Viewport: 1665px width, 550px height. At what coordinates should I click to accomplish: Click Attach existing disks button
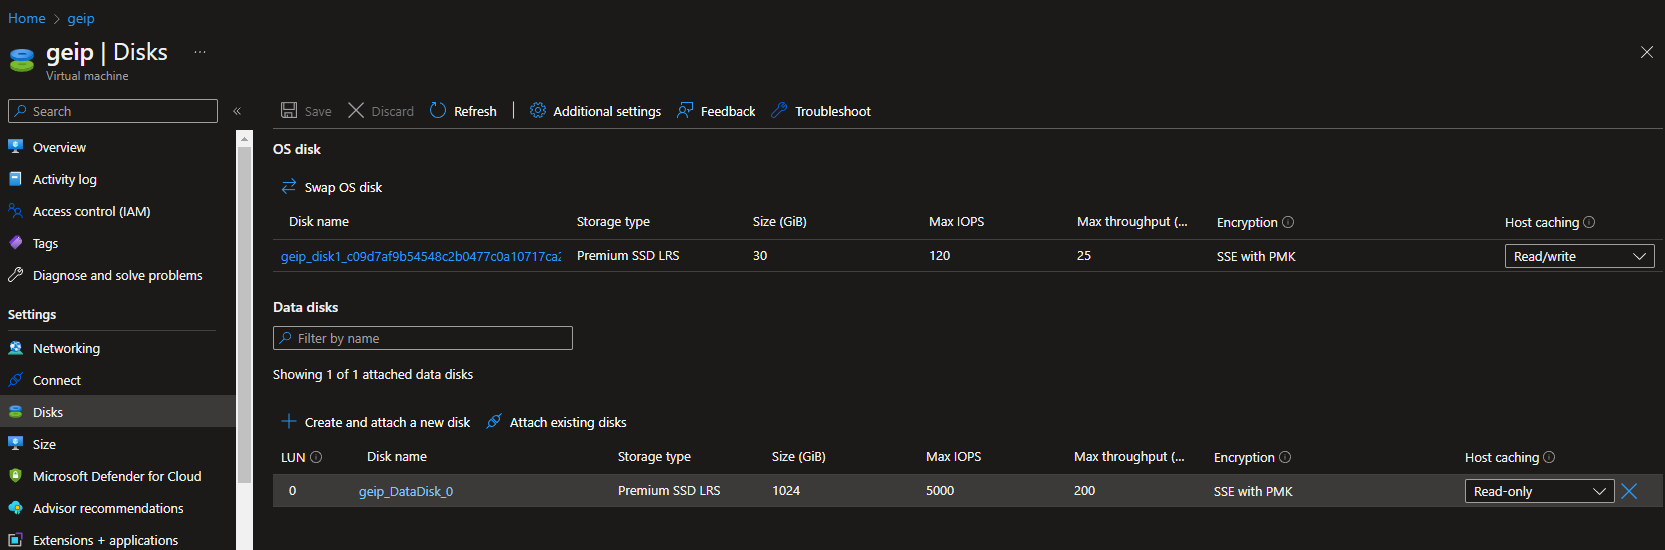point(557,422)
